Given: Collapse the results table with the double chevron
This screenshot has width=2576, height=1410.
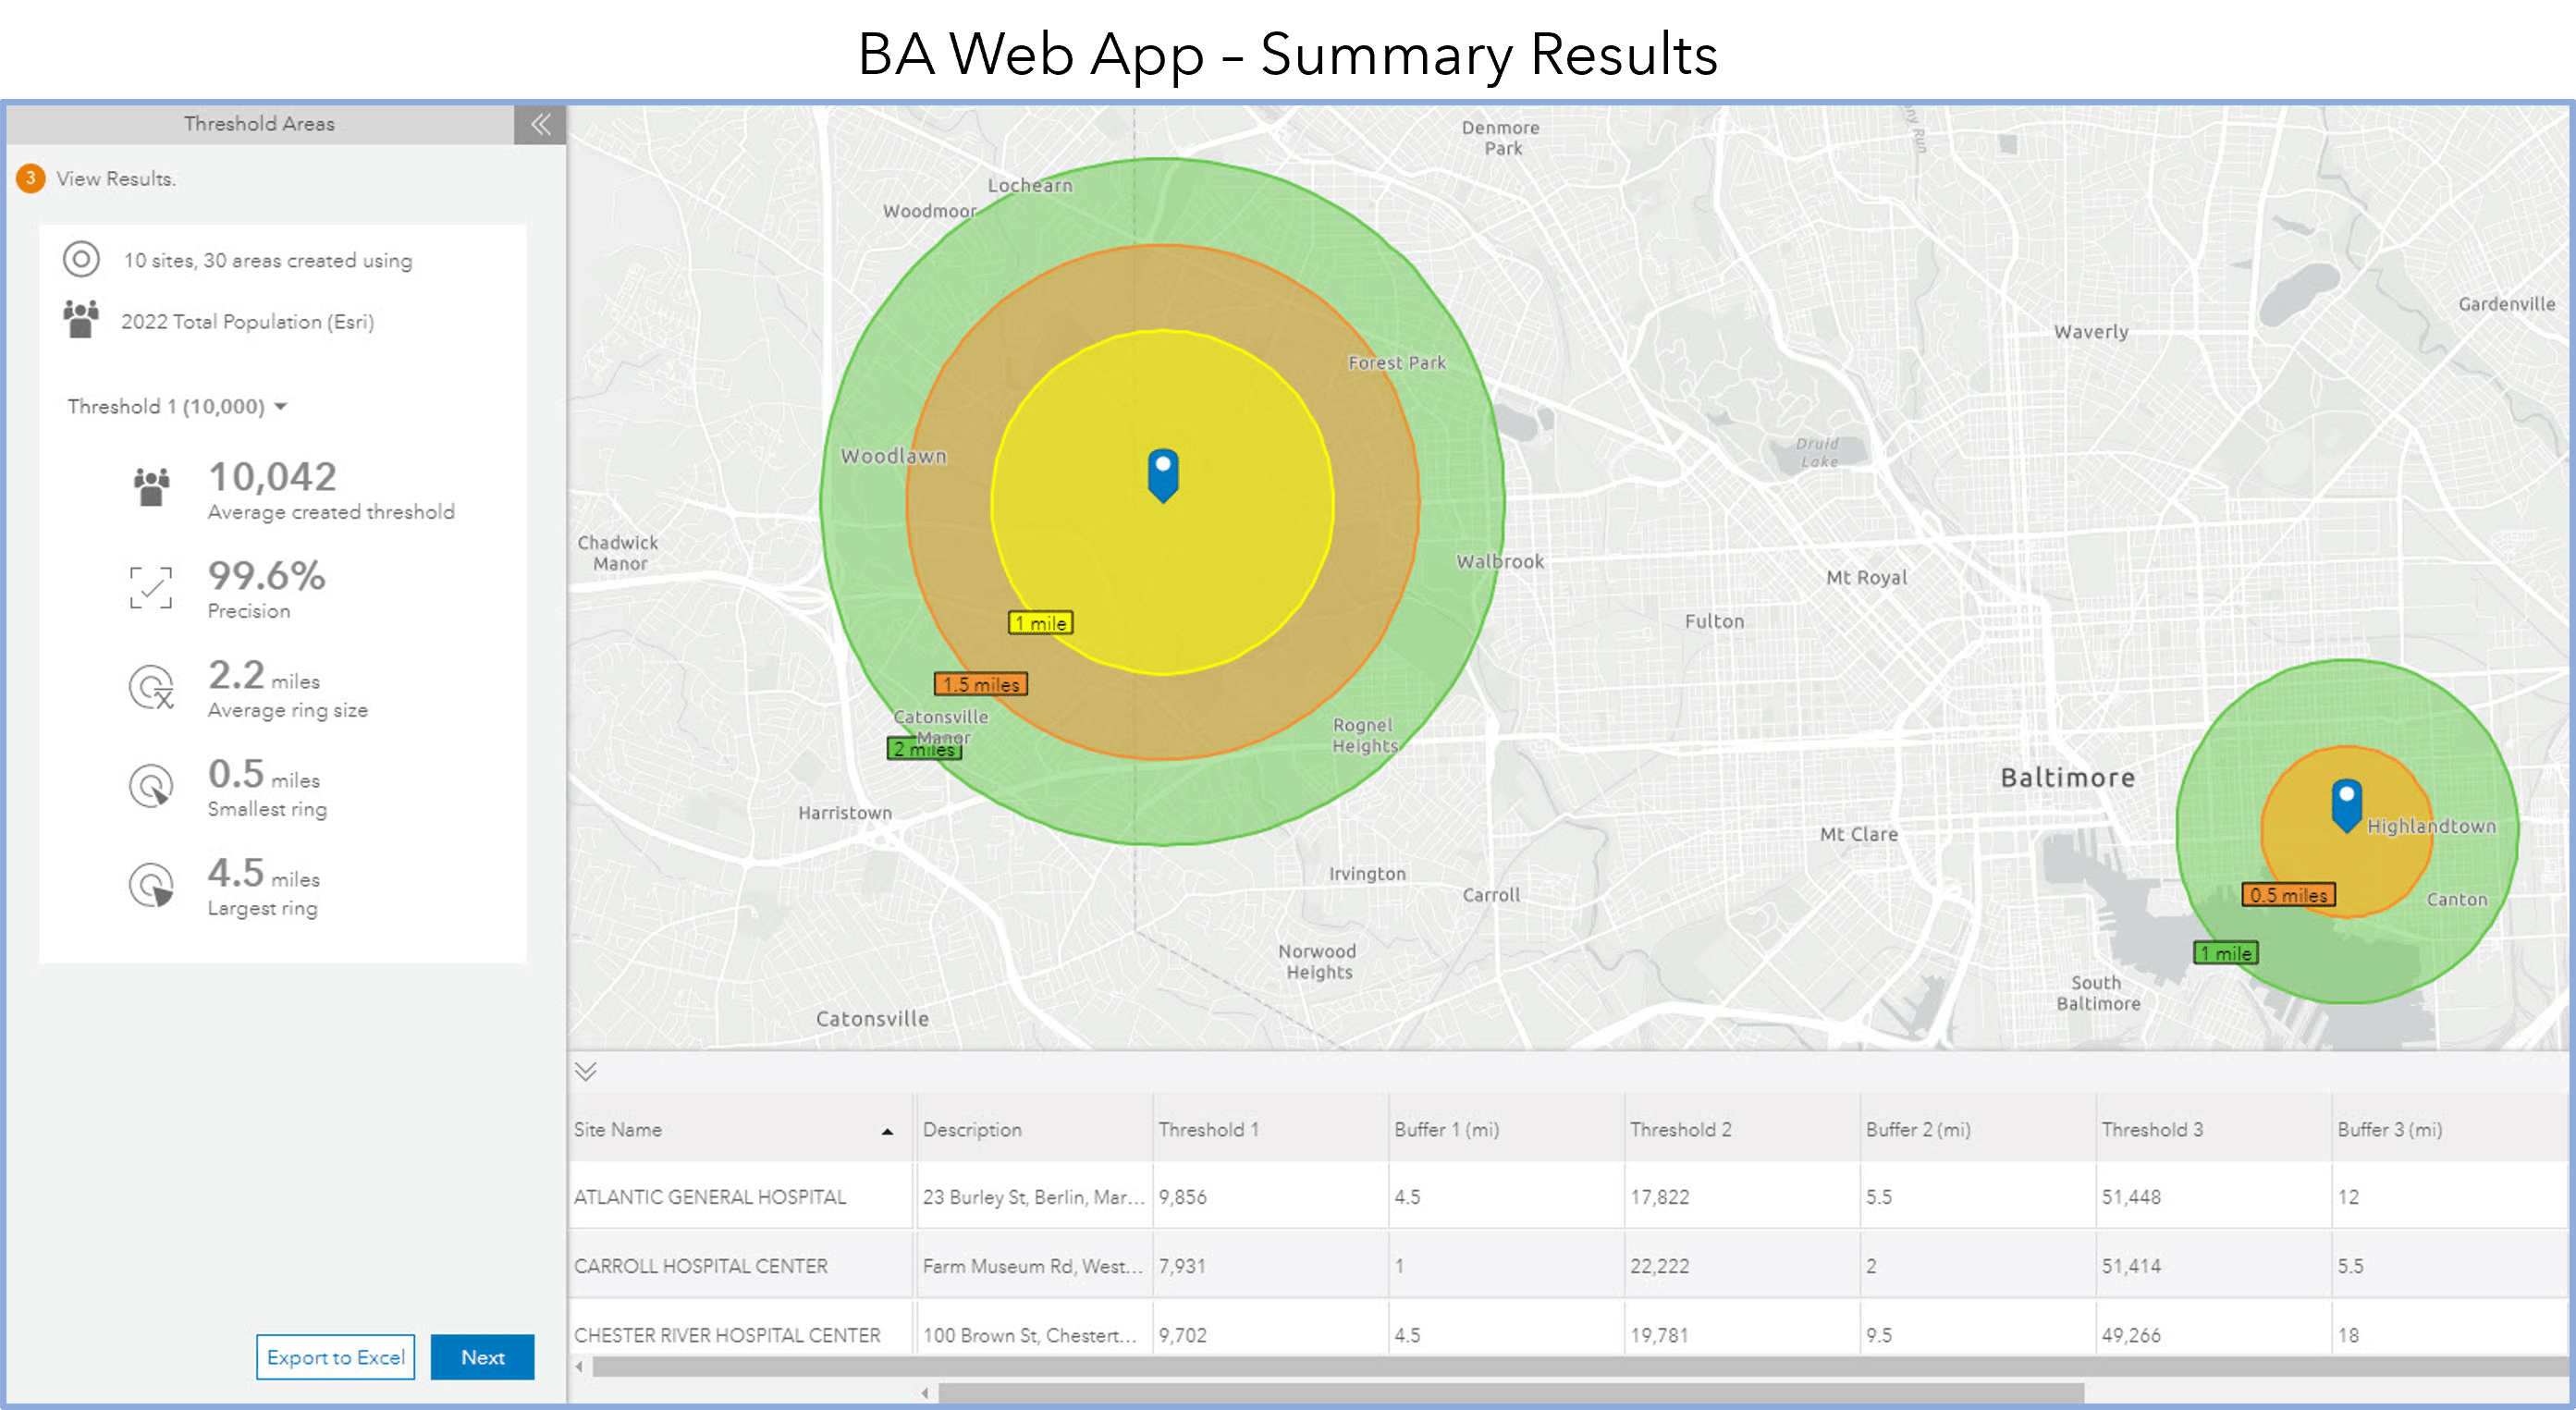Looking at the screenshot, I should point(585,1072).
